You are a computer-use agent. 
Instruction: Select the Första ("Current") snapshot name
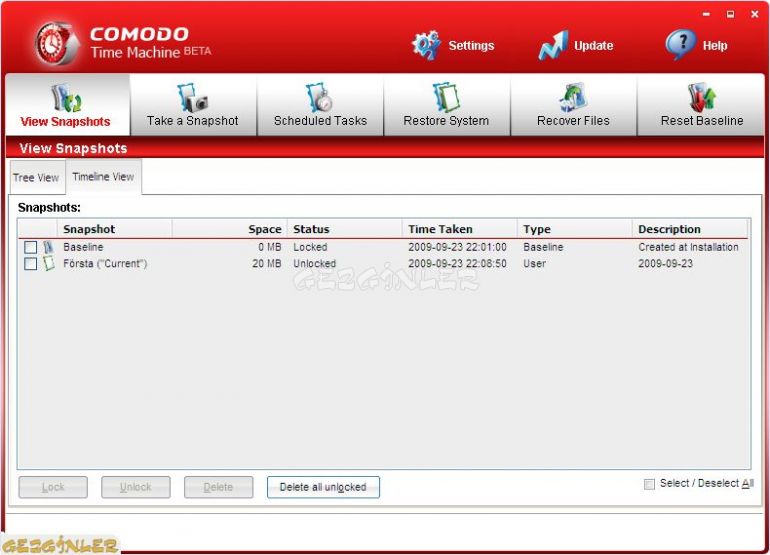[105, 264]
